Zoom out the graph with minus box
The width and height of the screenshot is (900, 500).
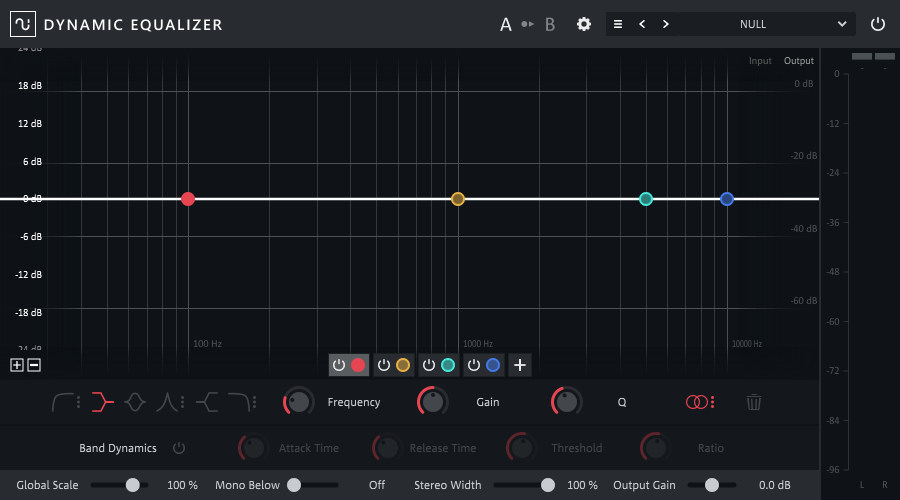click(x=34, y=365)
